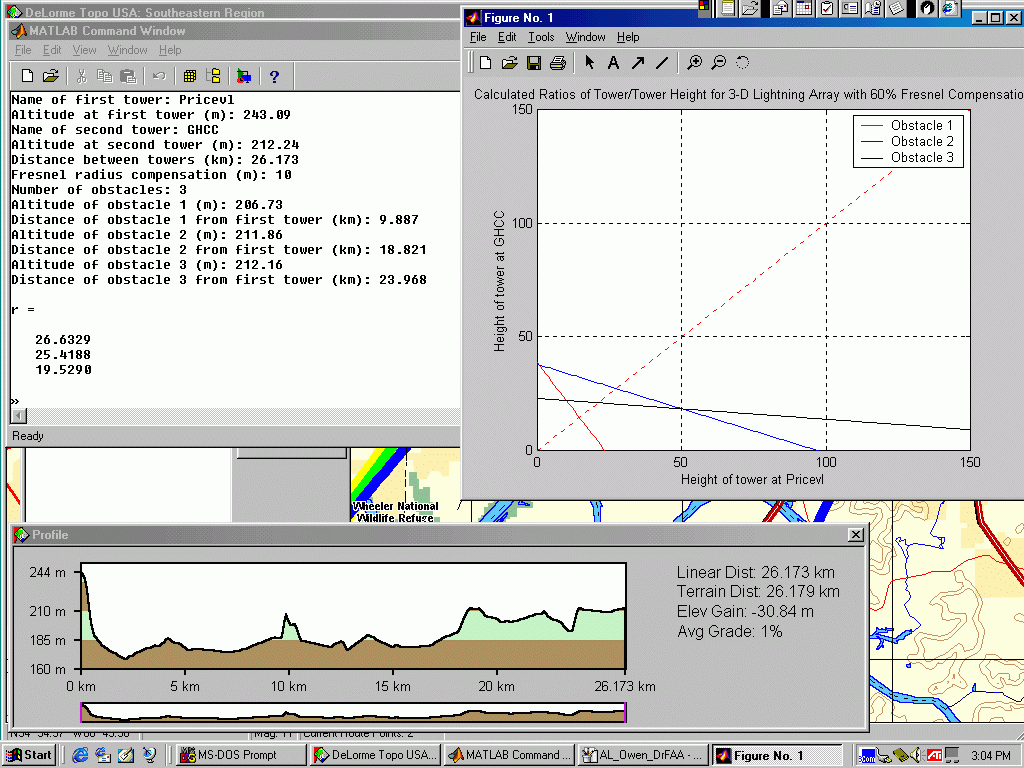Click Open File folder icon in MATLAB window
The height and width of the screenshot is (768, 1024).
point(50,76)
